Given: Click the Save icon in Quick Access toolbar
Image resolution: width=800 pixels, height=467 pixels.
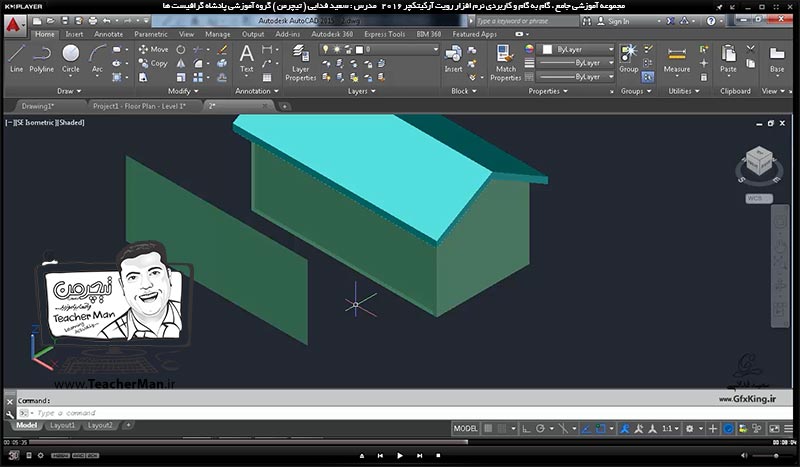Looking at the screenshot, I should (65, 21).
